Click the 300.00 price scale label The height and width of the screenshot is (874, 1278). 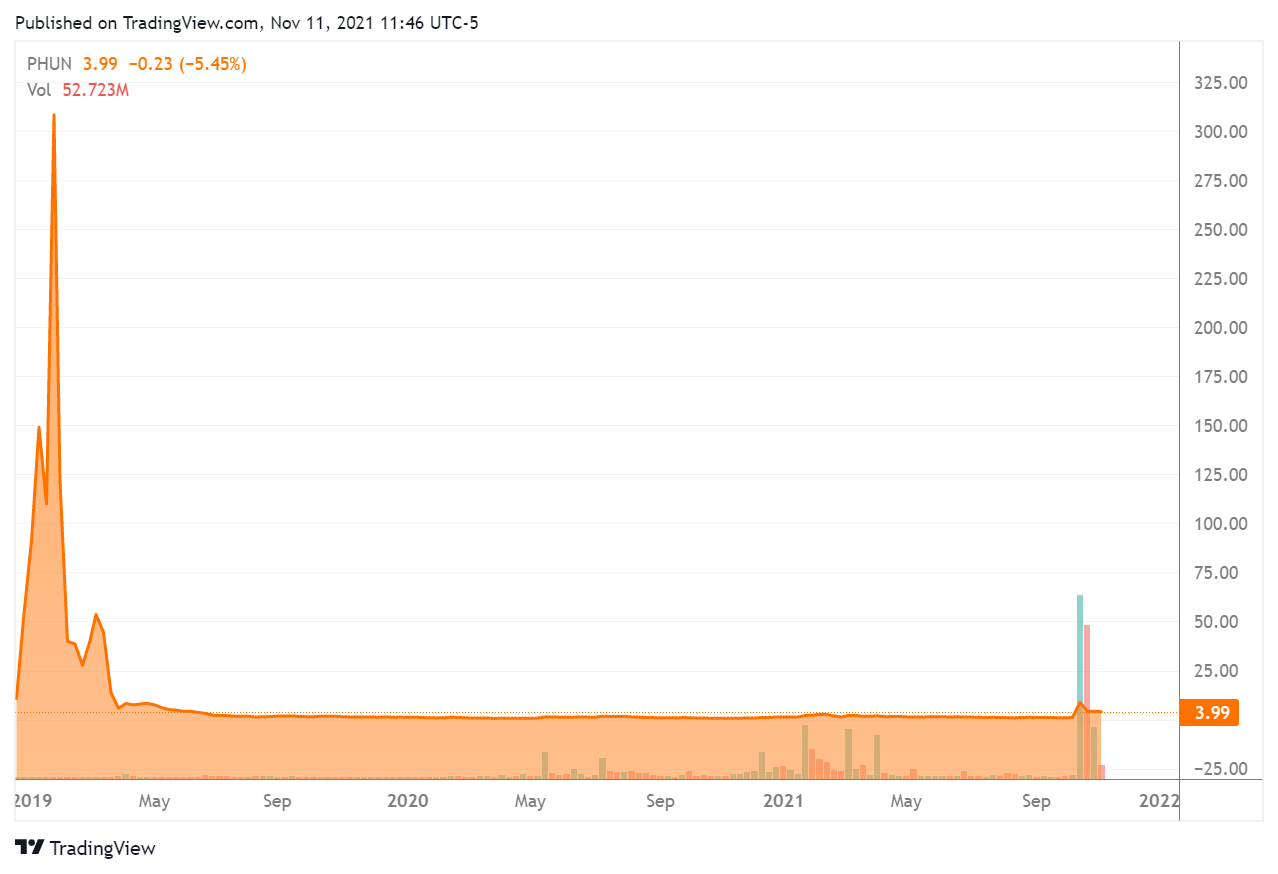pos(1219,132)
